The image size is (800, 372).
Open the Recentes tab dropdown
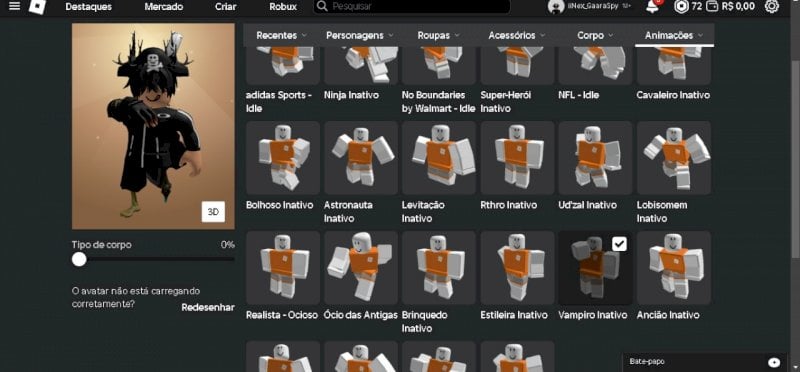coord(281,35)
